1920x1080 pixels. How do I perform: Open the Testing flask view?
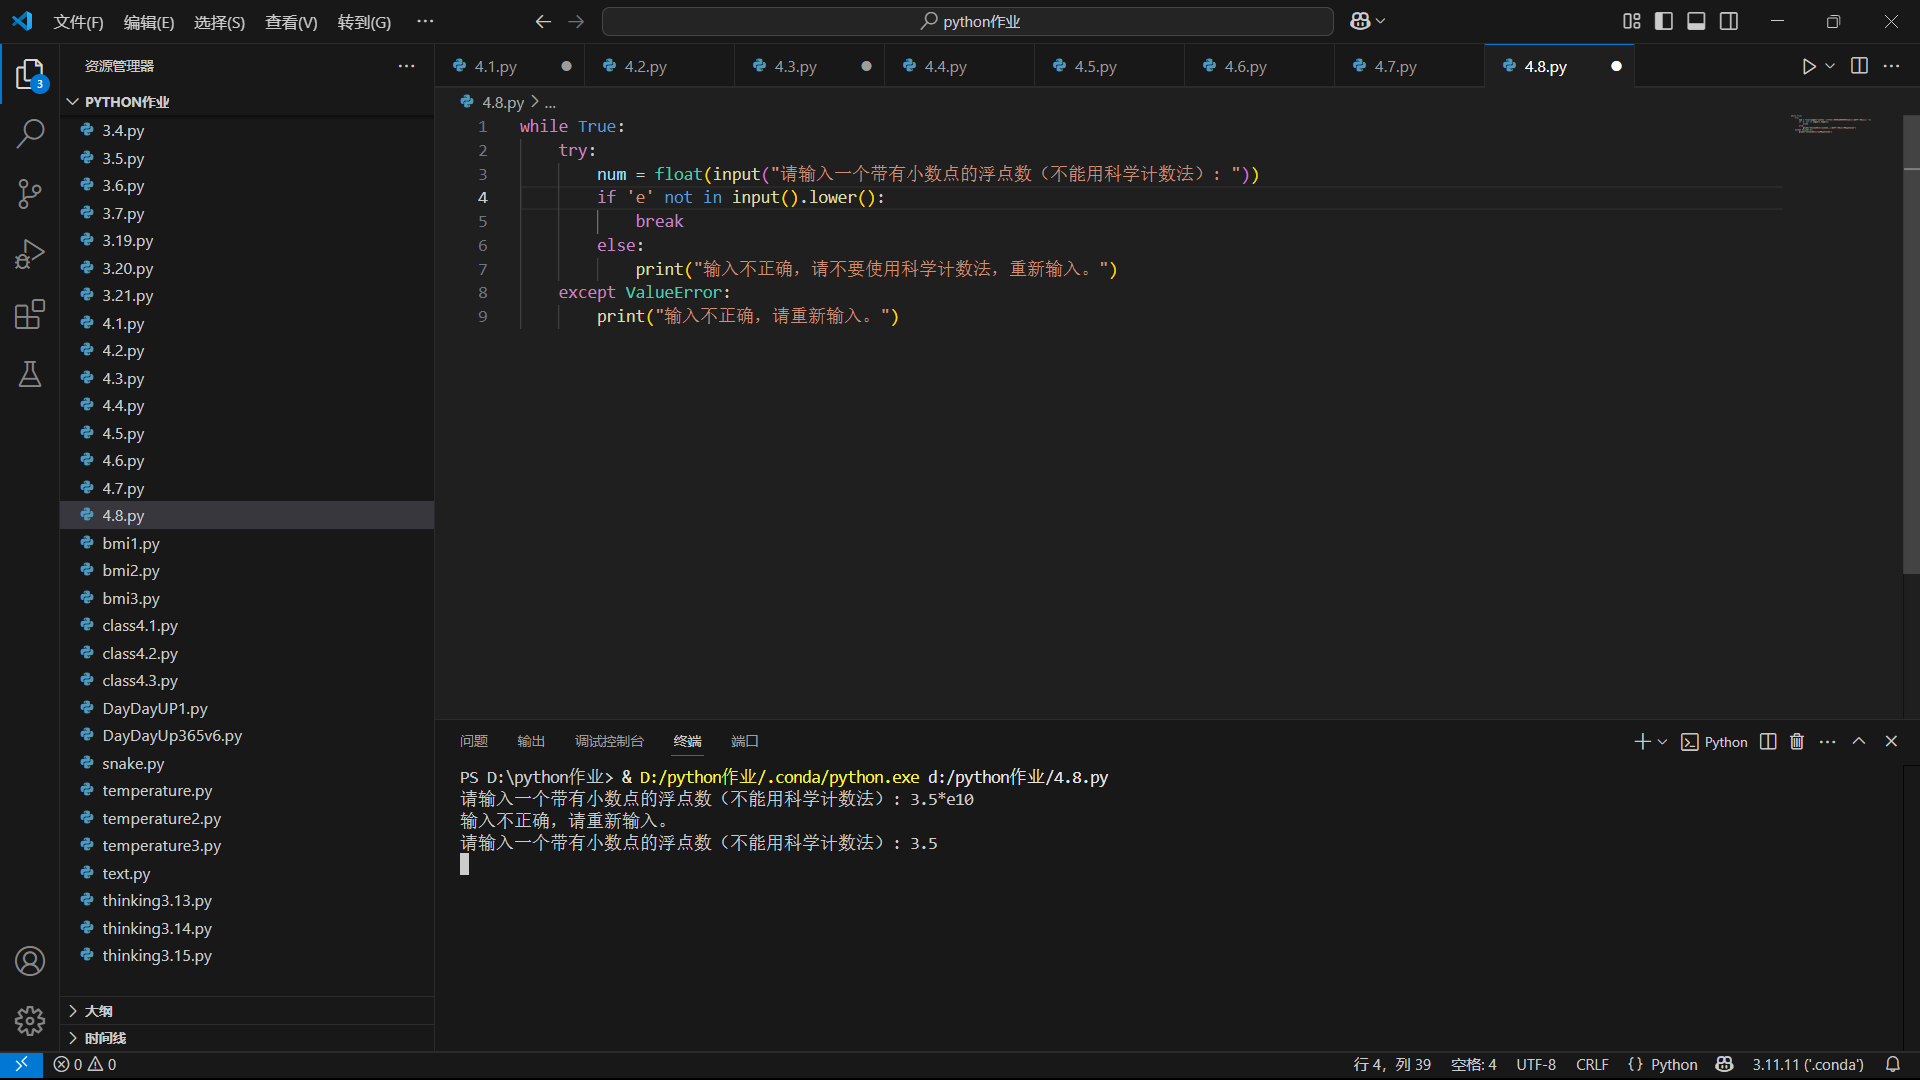(x=30, y=374)
